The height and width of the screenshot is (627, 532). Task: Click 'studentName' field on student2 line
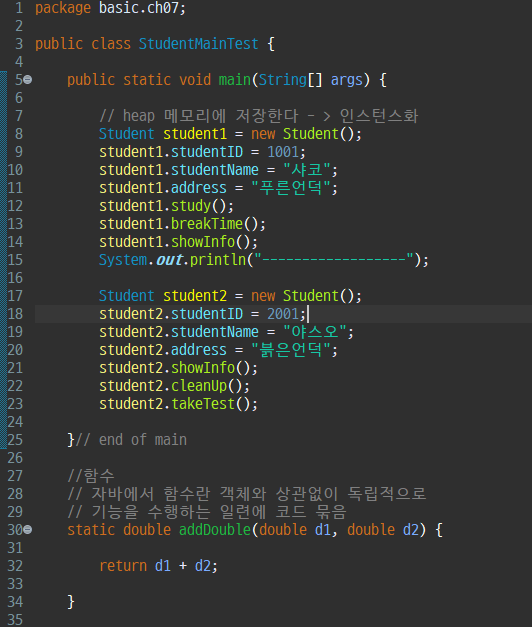(215, 332)
